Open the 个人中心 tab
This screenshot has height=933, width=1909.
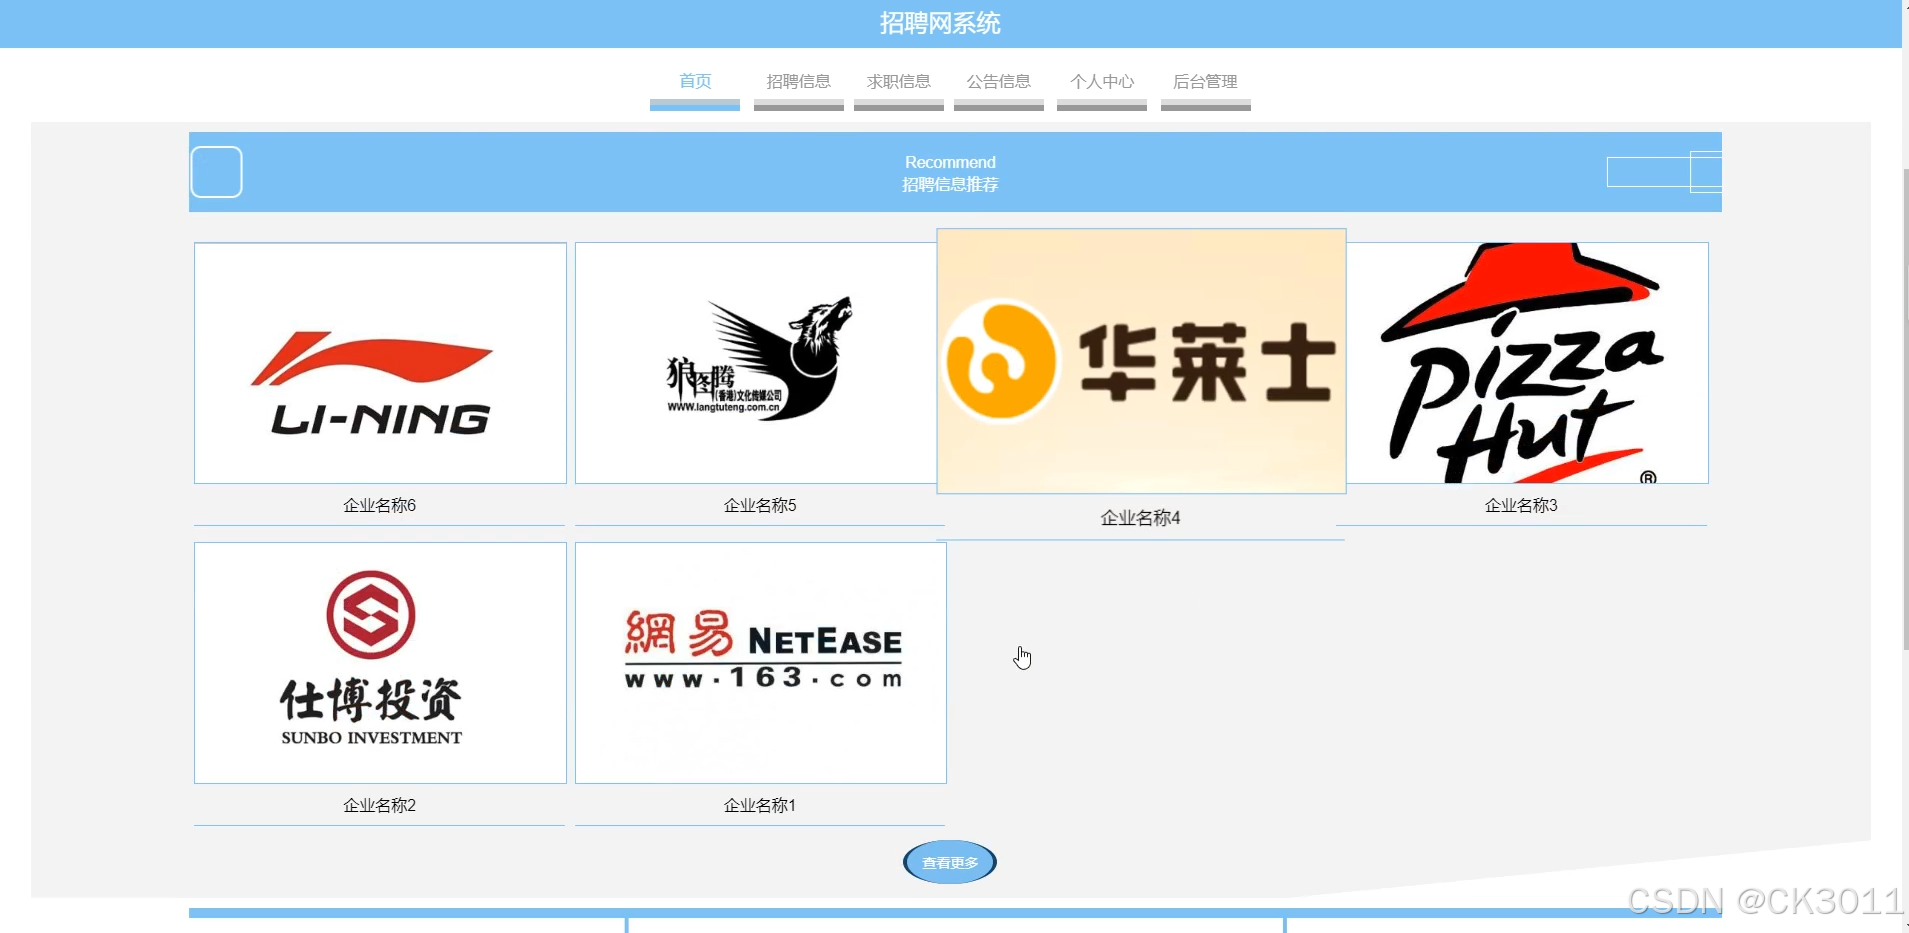pyautogui.click(x=1101, y=82)
